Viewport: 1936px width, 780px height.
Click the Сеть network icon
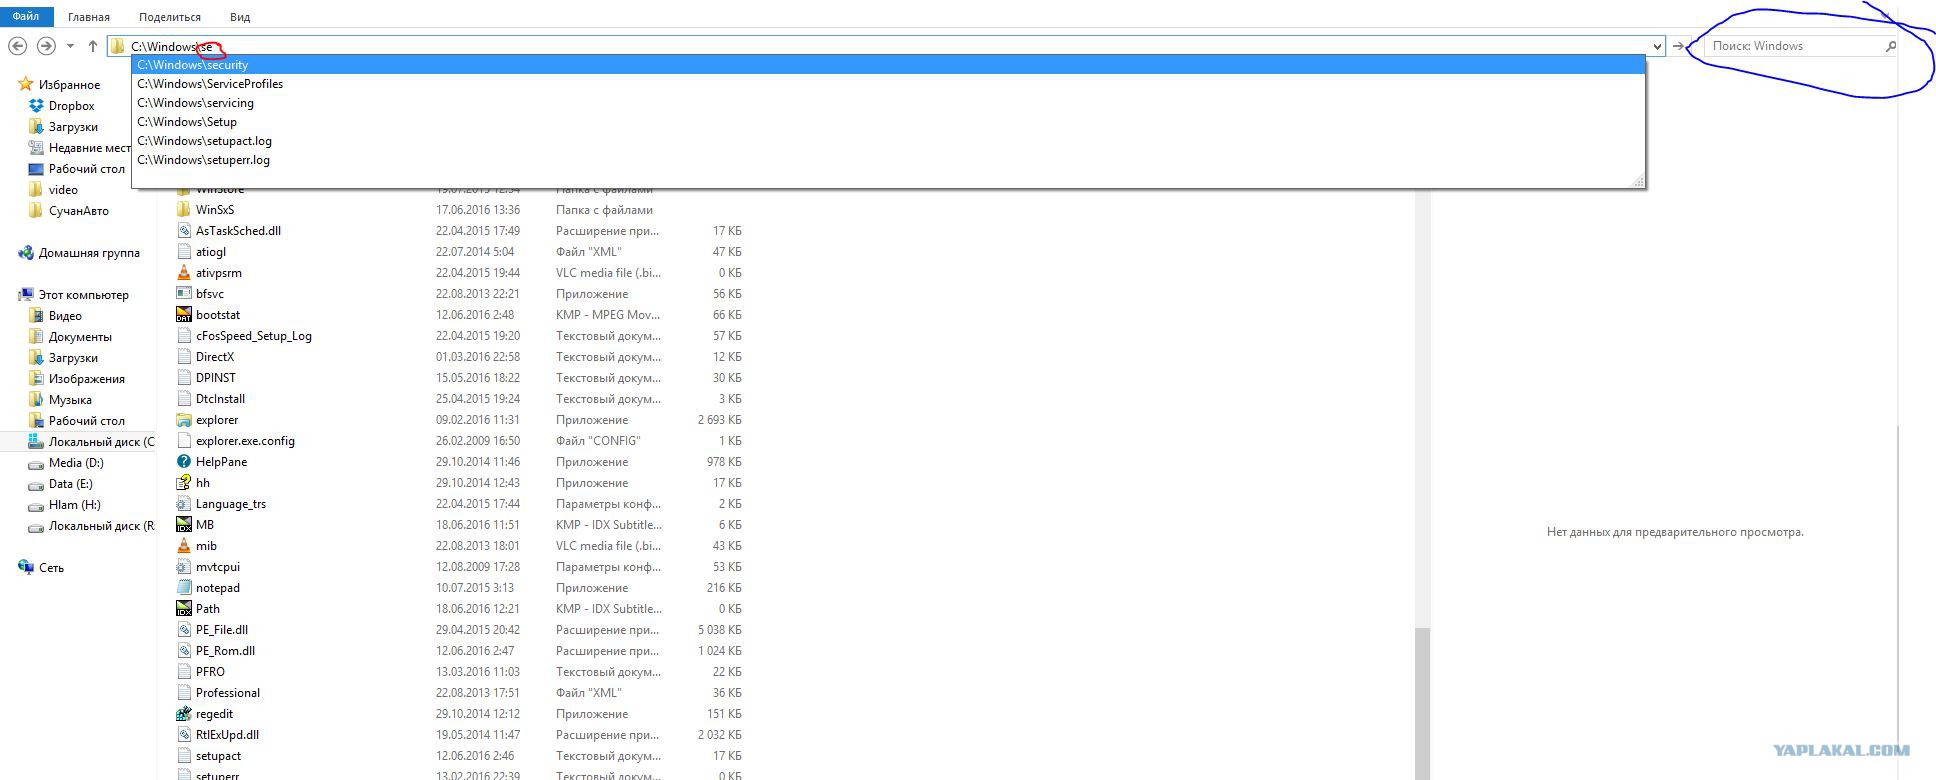point(26,567)
